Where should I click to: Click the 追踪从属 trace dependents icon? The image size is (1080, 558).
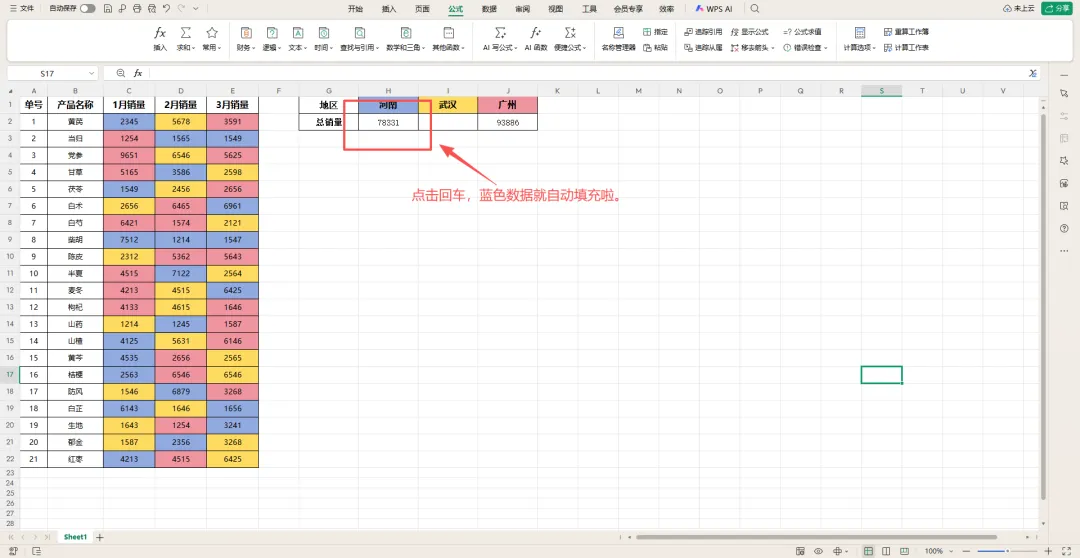click(689, 48)
